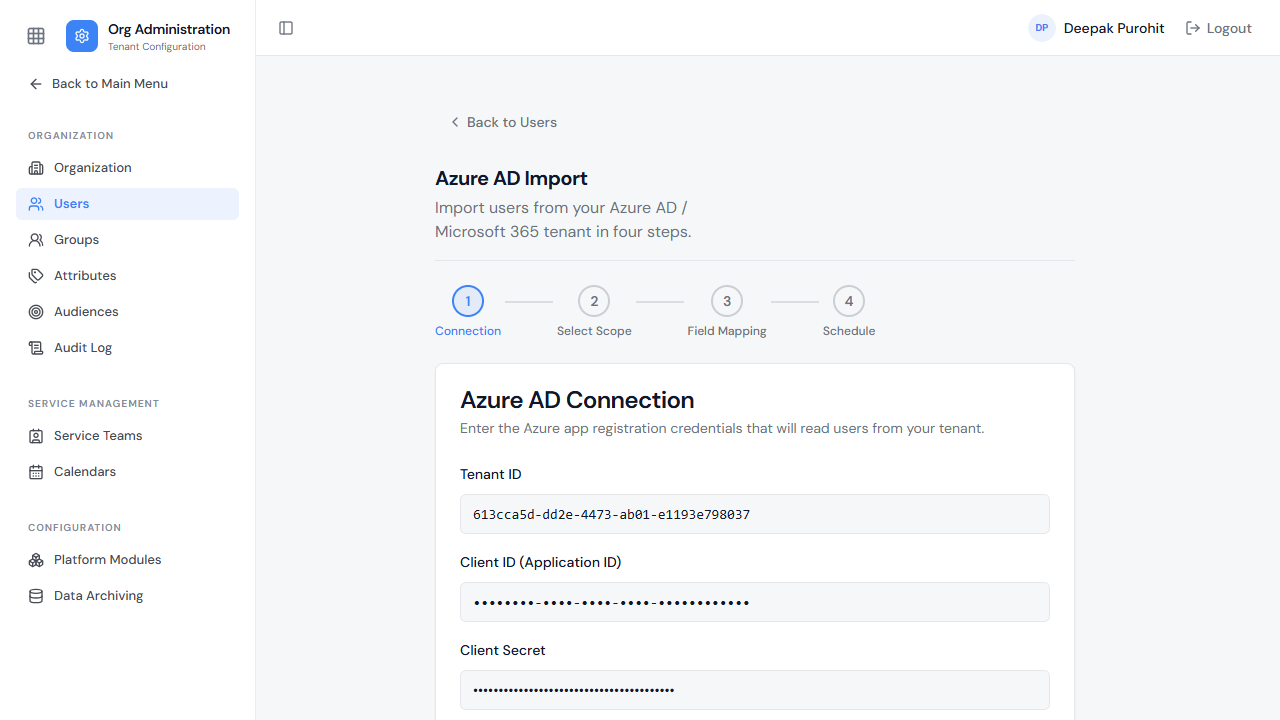The image size is (1280, 720).
Task: Open the Groups menu item
Action: (x=127, y=240)
